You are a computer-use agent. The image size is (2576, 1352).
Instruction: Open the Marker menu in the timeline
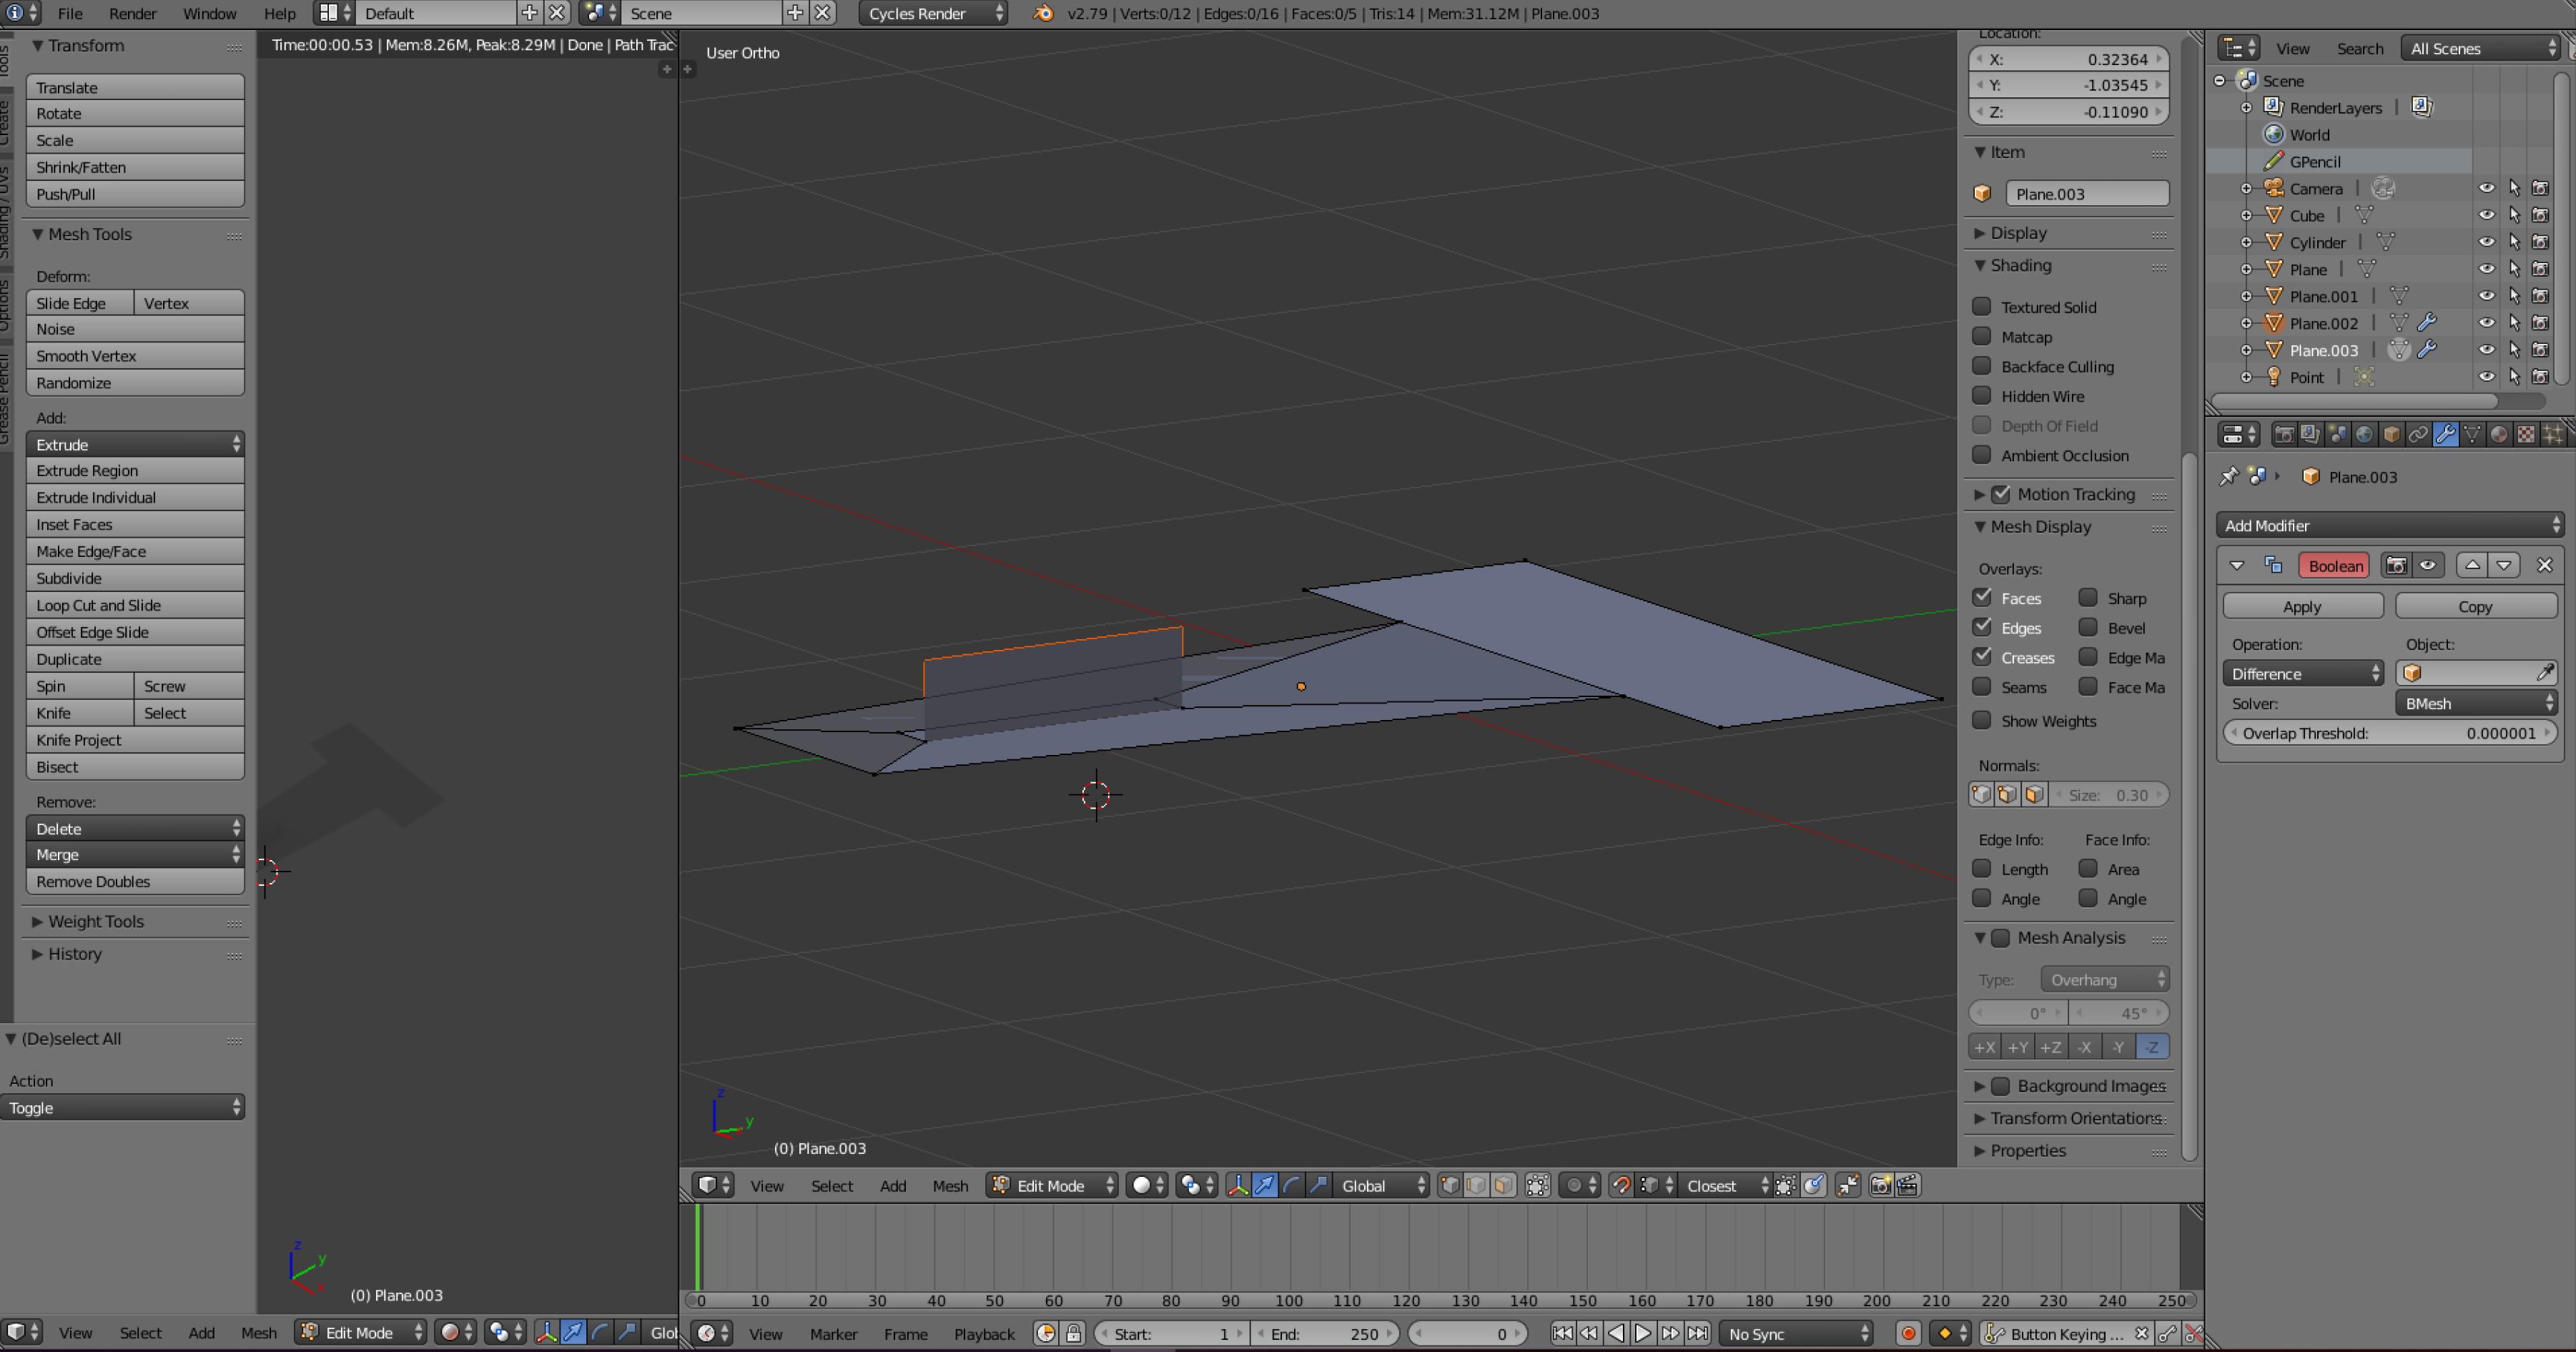coord(833,1334)
